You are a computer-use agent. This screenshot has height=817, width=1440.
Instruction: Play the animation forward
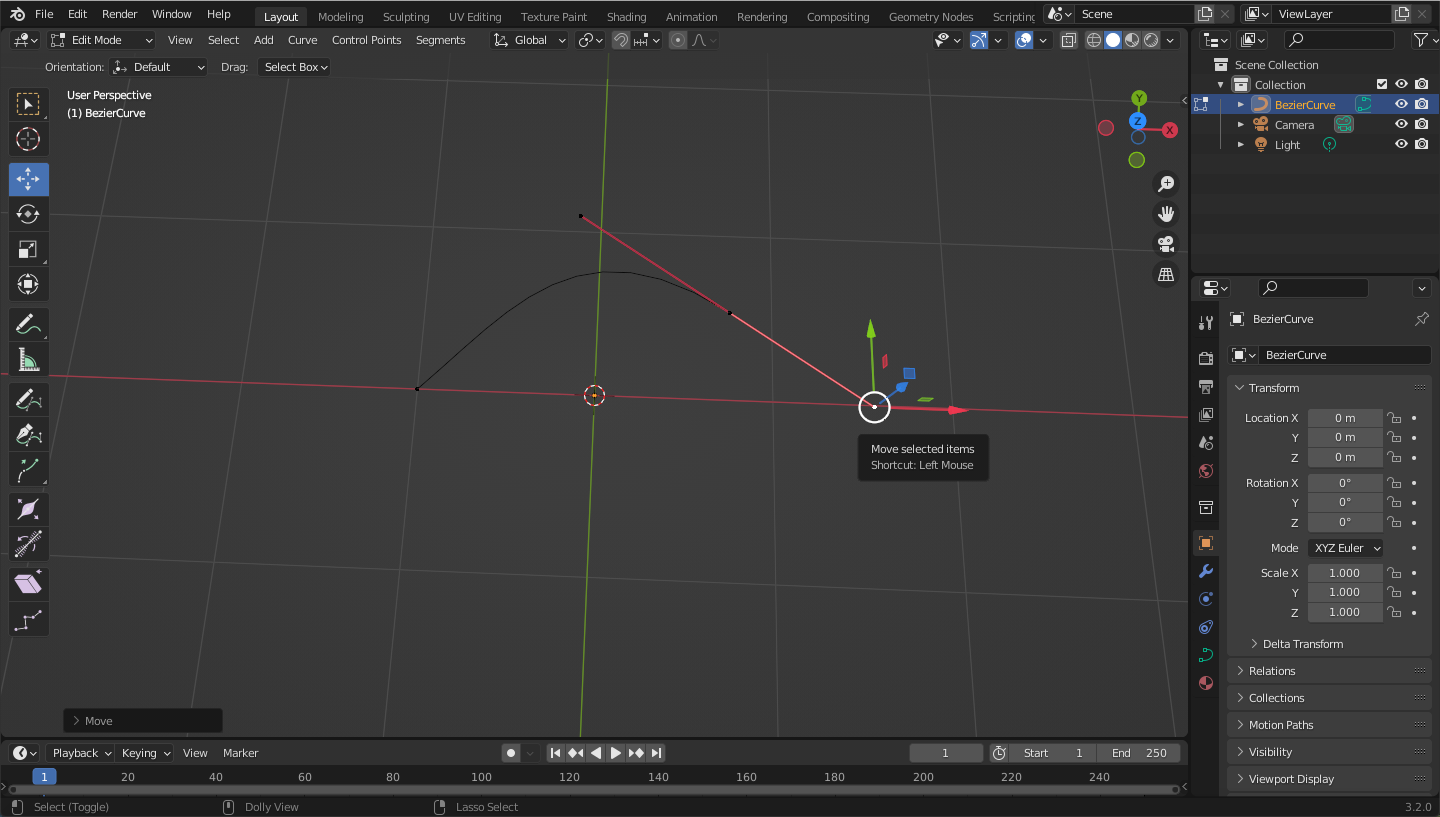(x=616, y=753)
